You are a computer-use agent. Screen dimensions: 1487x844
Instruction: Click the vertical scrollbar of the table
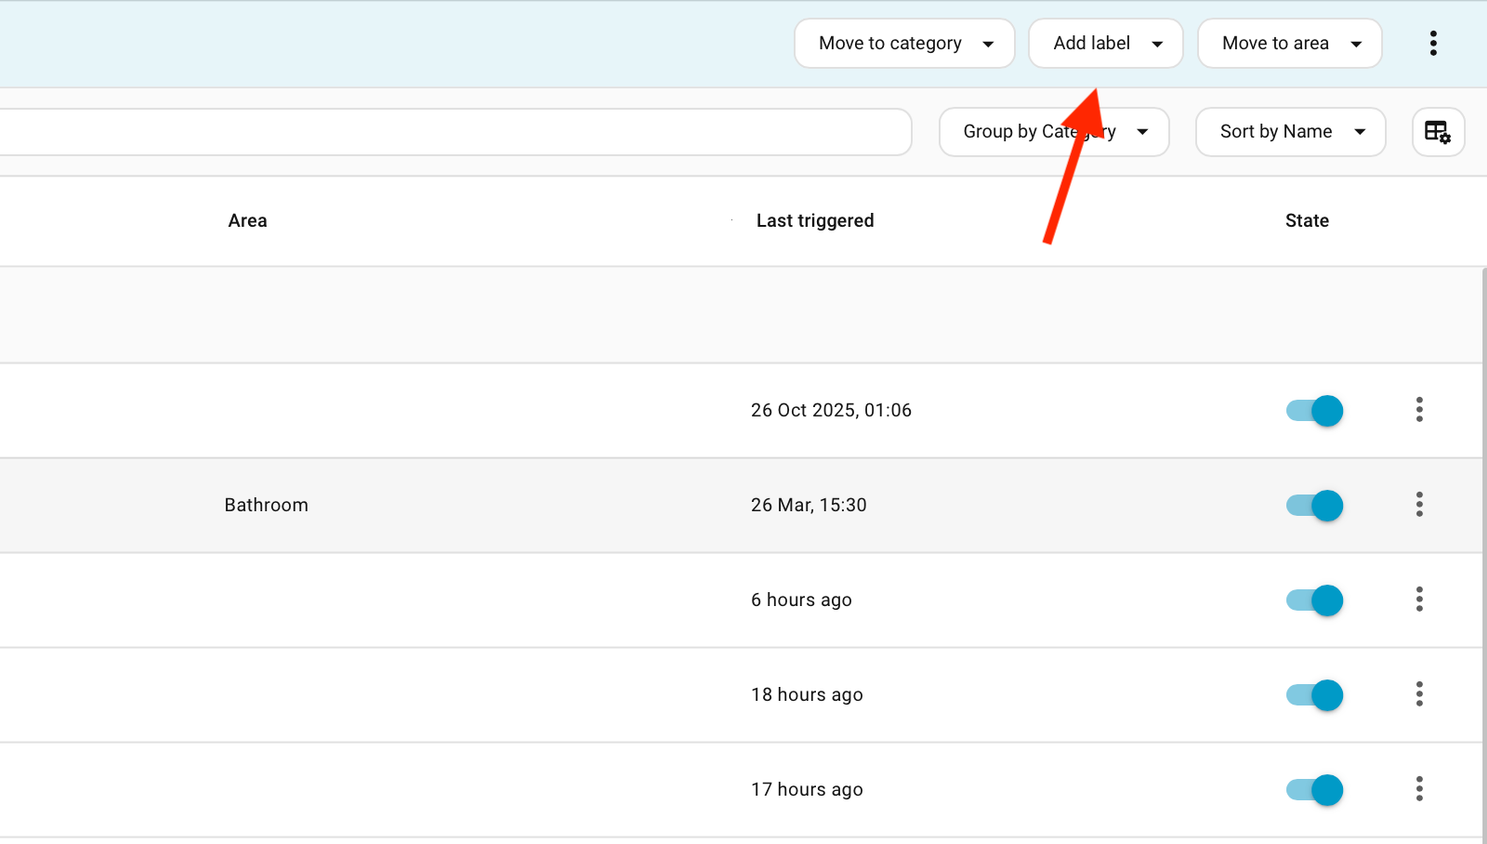coord(1484,555)
